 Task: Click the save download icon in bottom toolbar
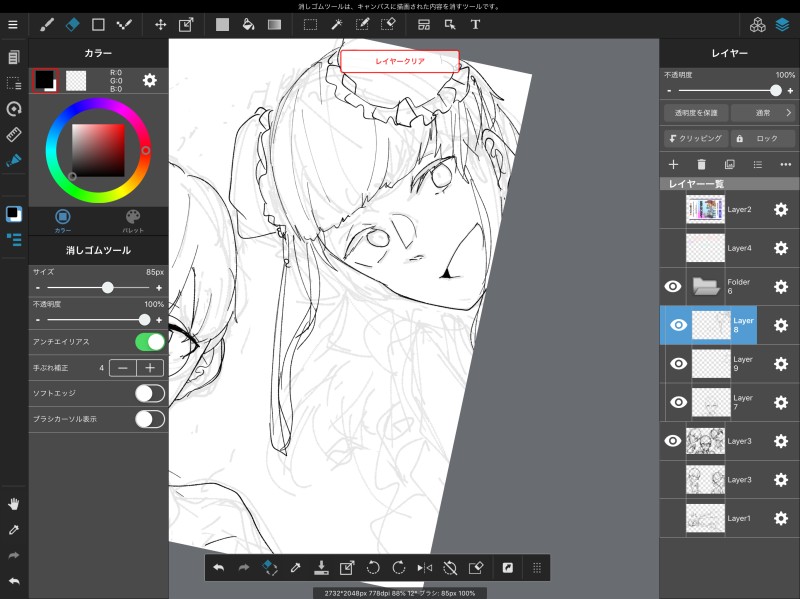(x=321, y=567)
